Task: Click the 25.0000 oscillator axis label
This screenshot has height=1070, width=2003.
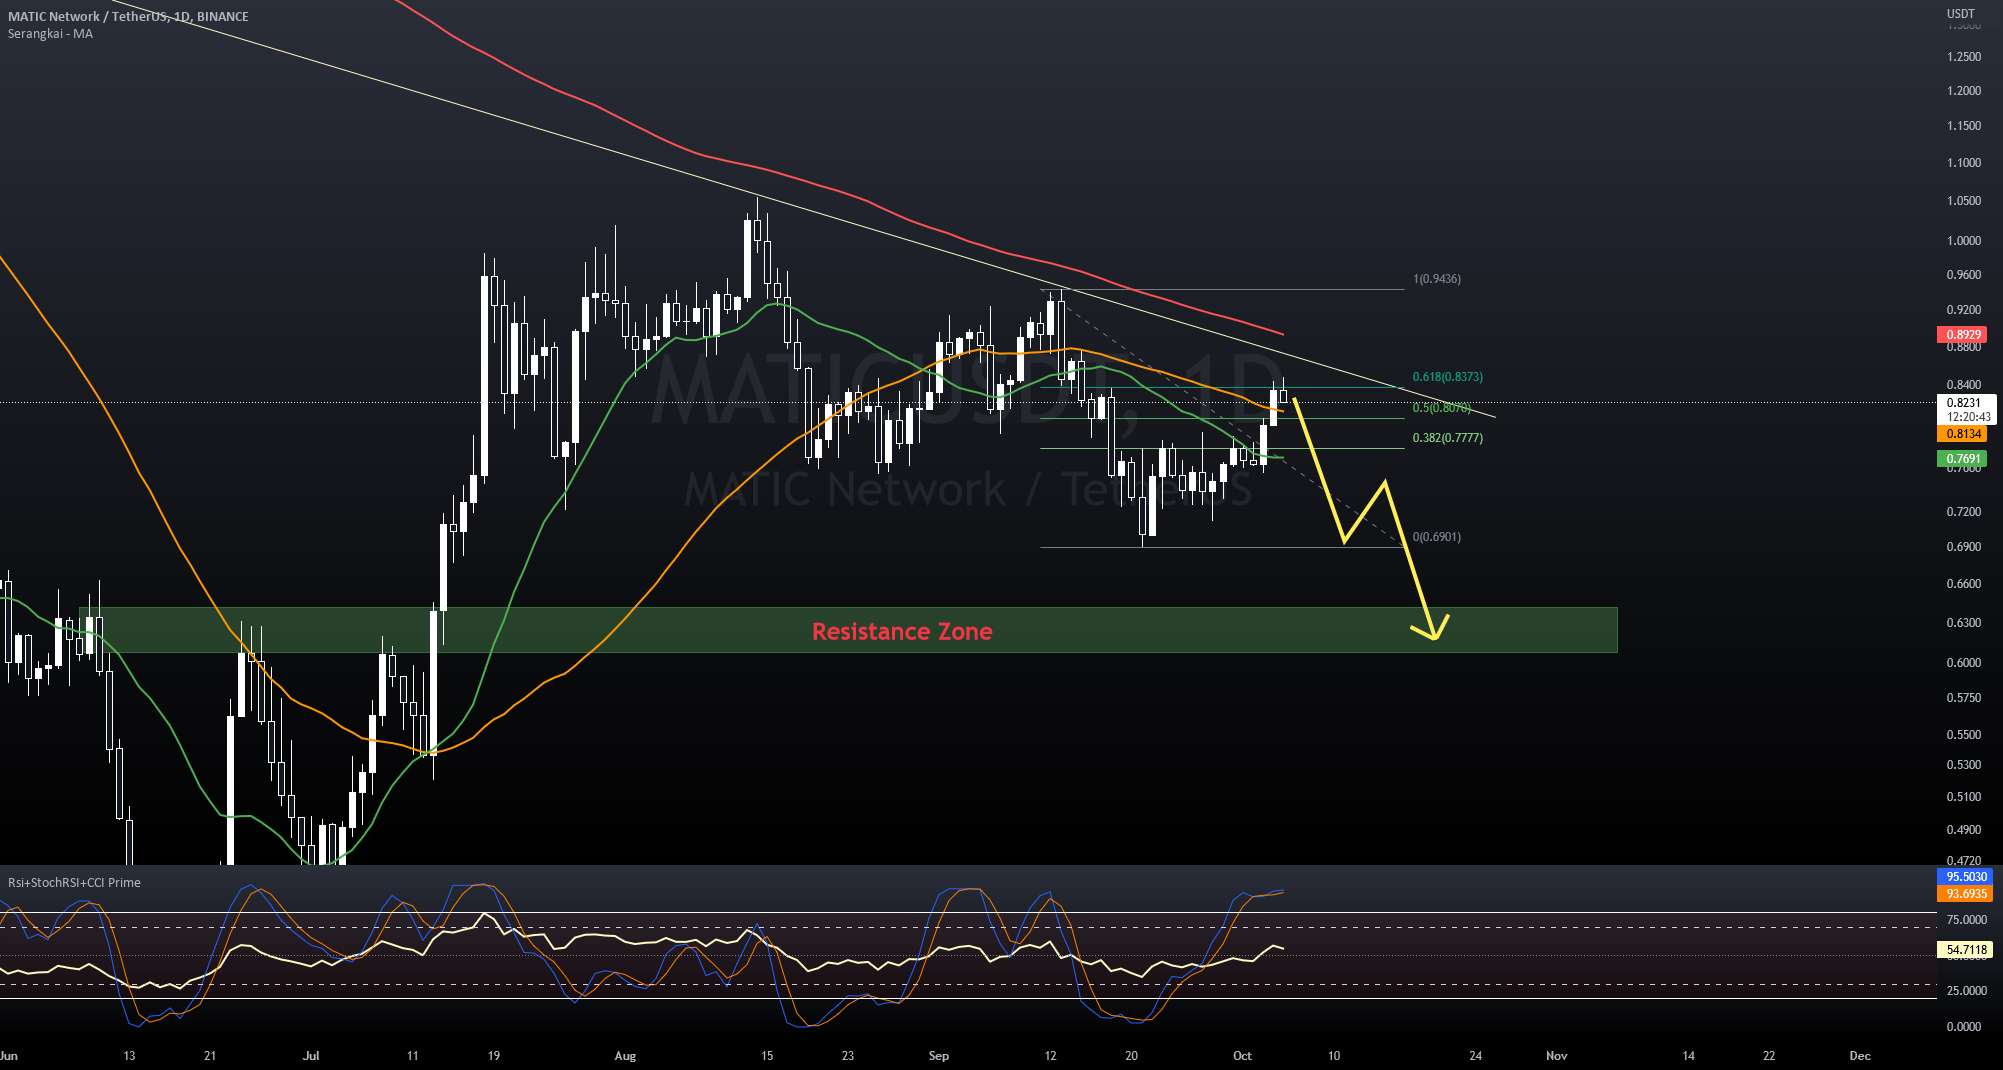Action: point(1966,990)
